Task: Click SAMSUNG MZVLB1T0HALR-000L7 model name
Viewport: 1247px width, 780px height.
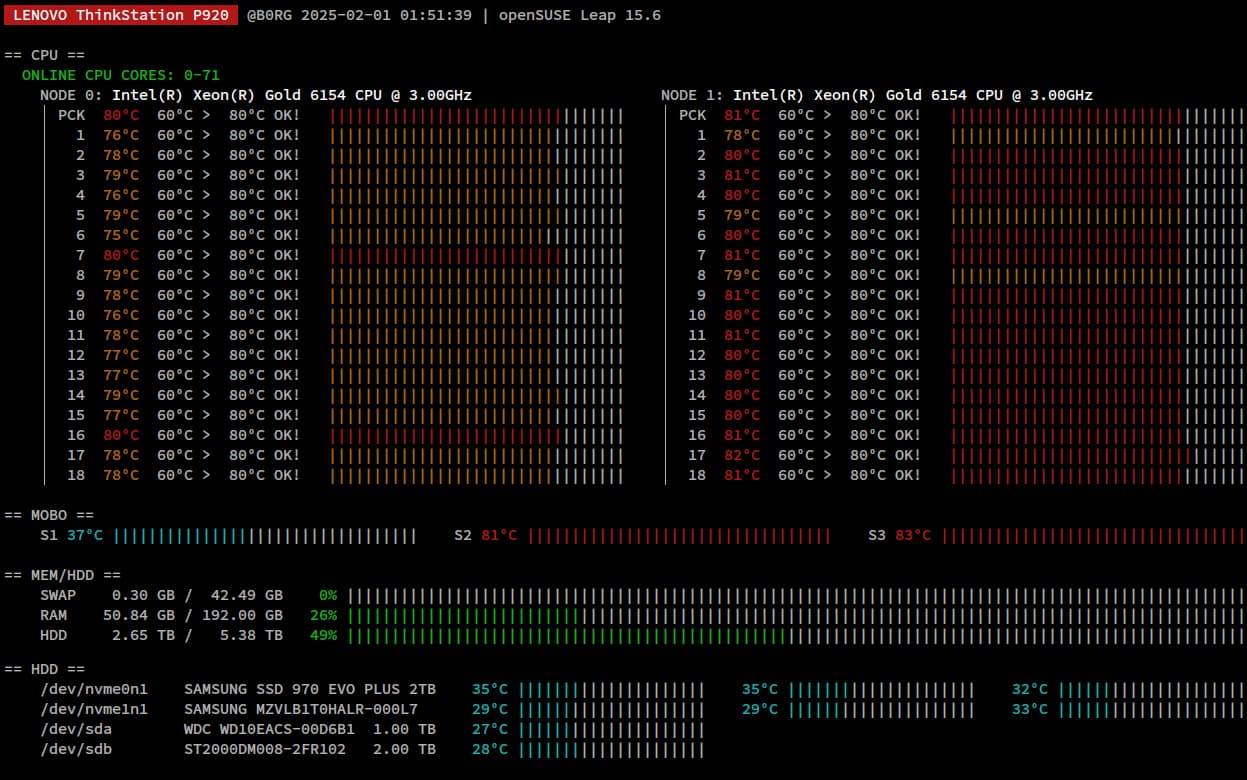Action: tap(301, 709)
